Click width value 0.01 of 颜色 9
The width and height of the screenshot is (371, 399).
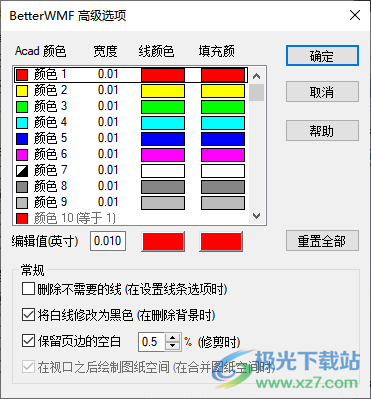pyautogui.click(x=108, y=202)
